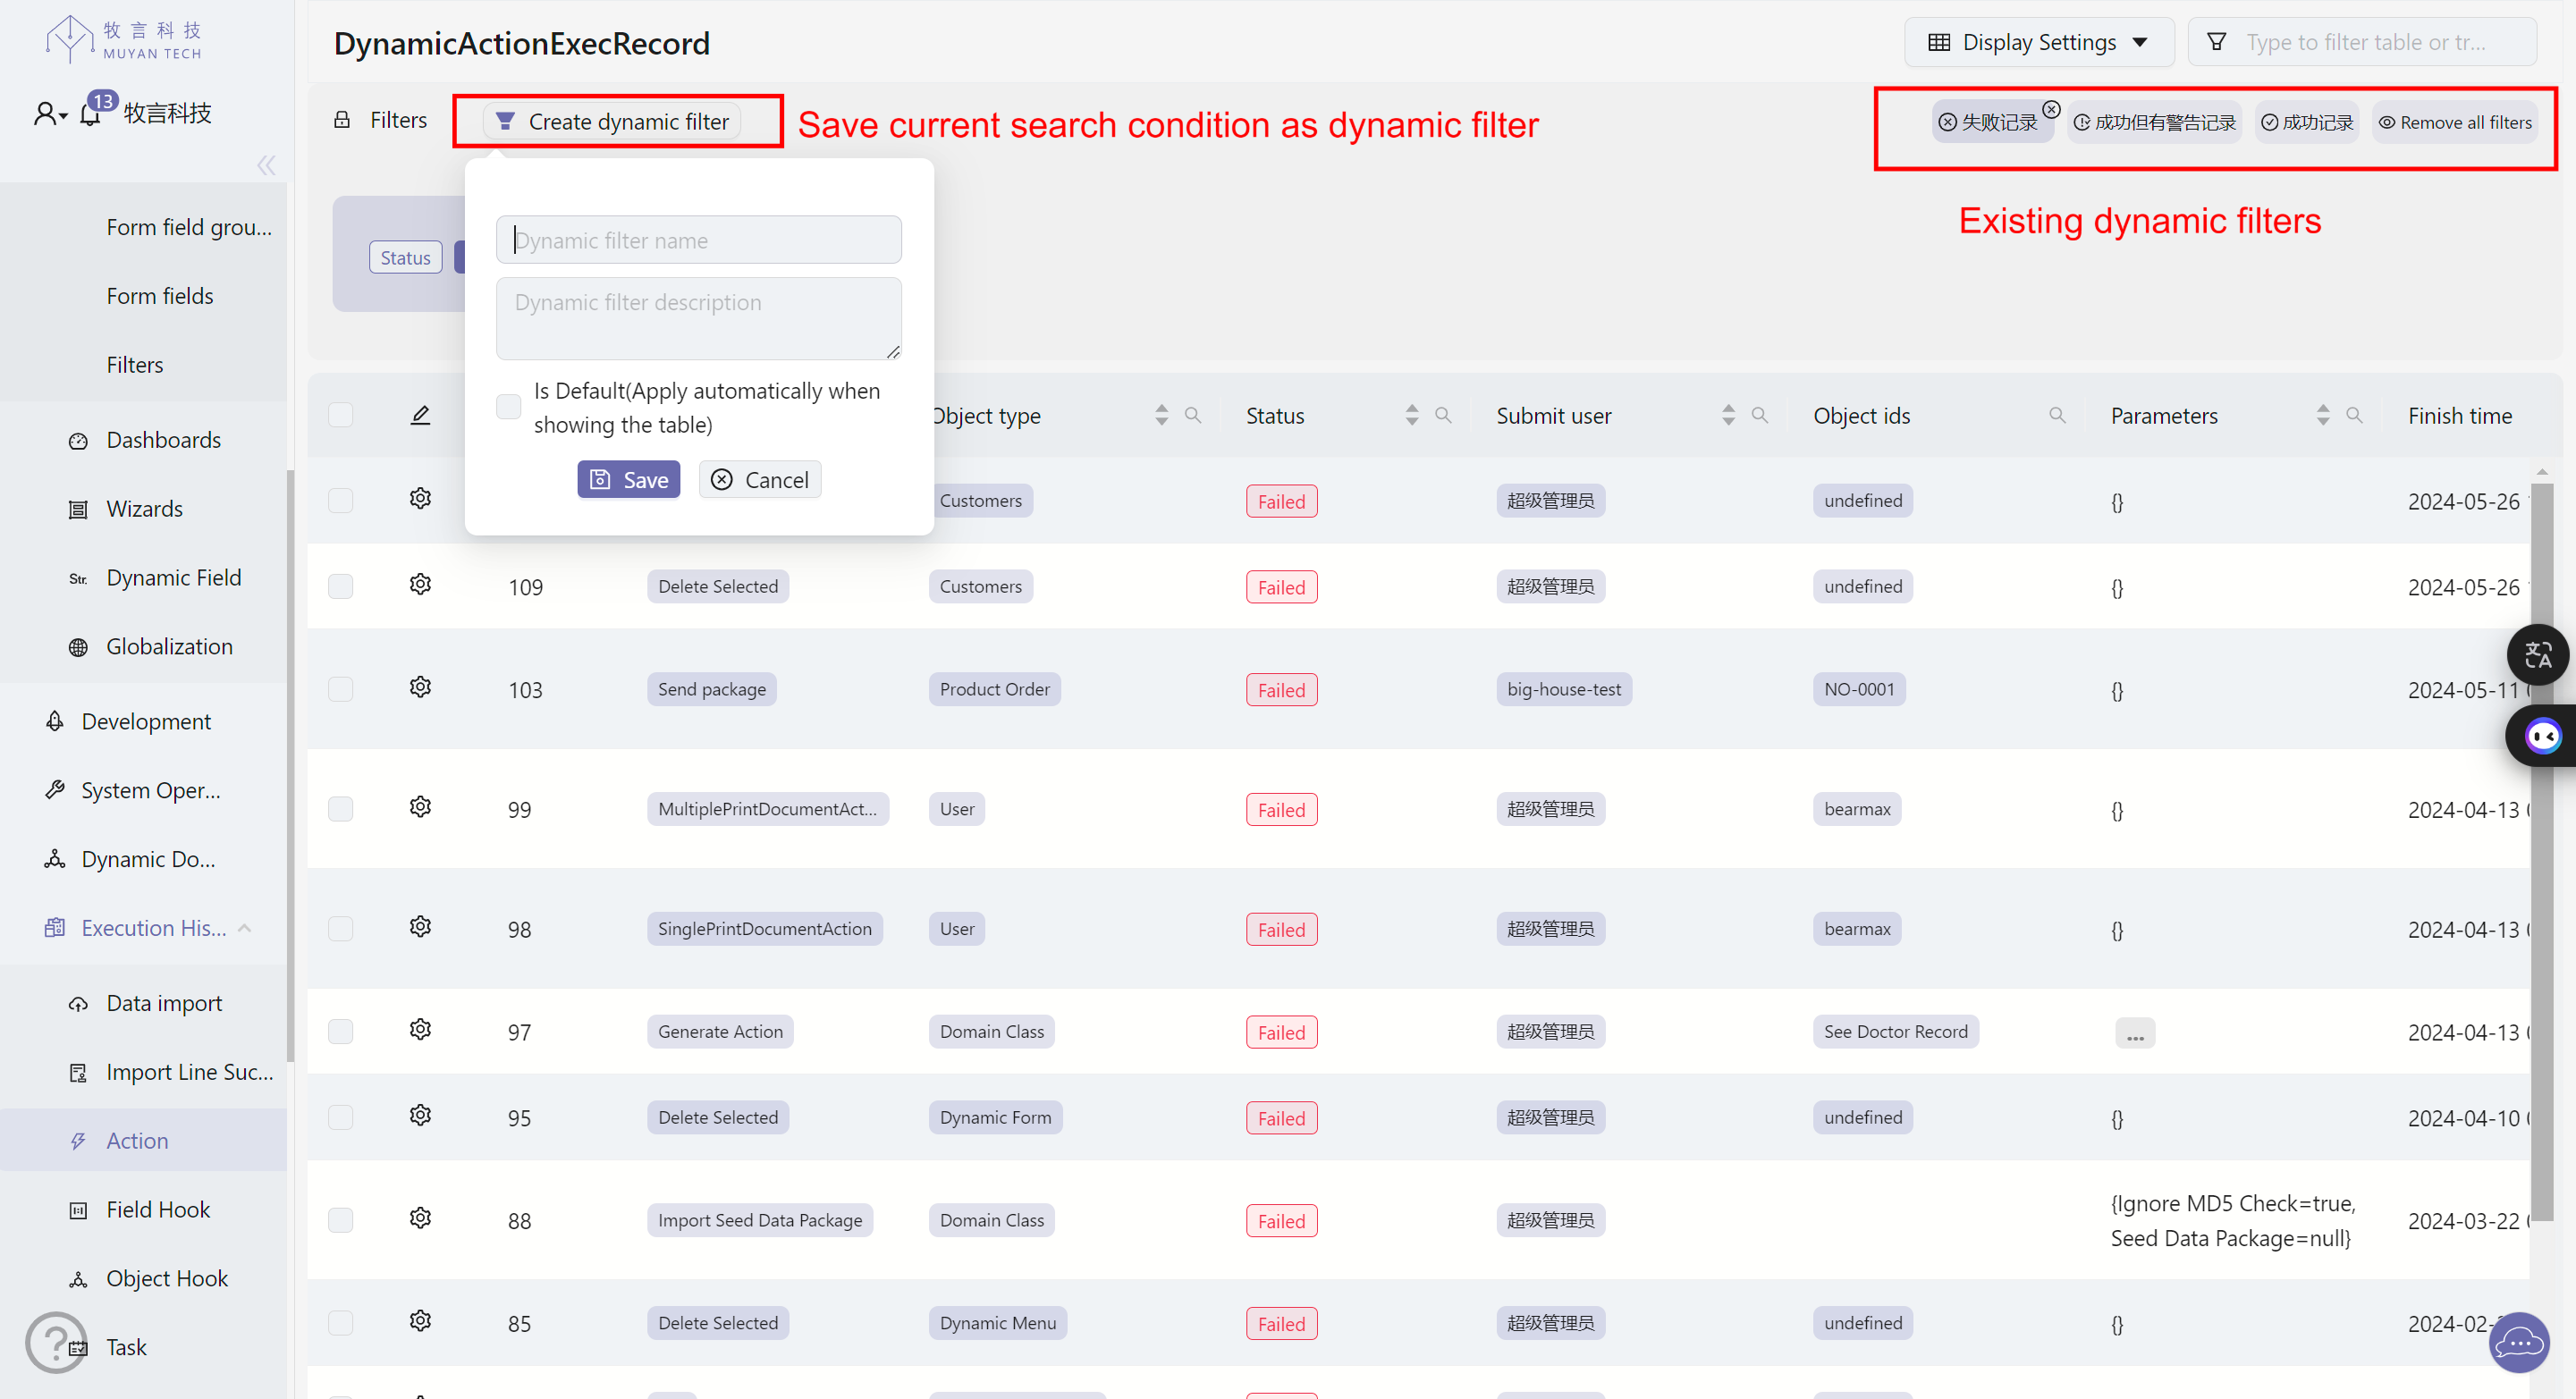Select all rows with the header checkbox
This screenshot has width=2576, height=1399.
pos(341,415)
